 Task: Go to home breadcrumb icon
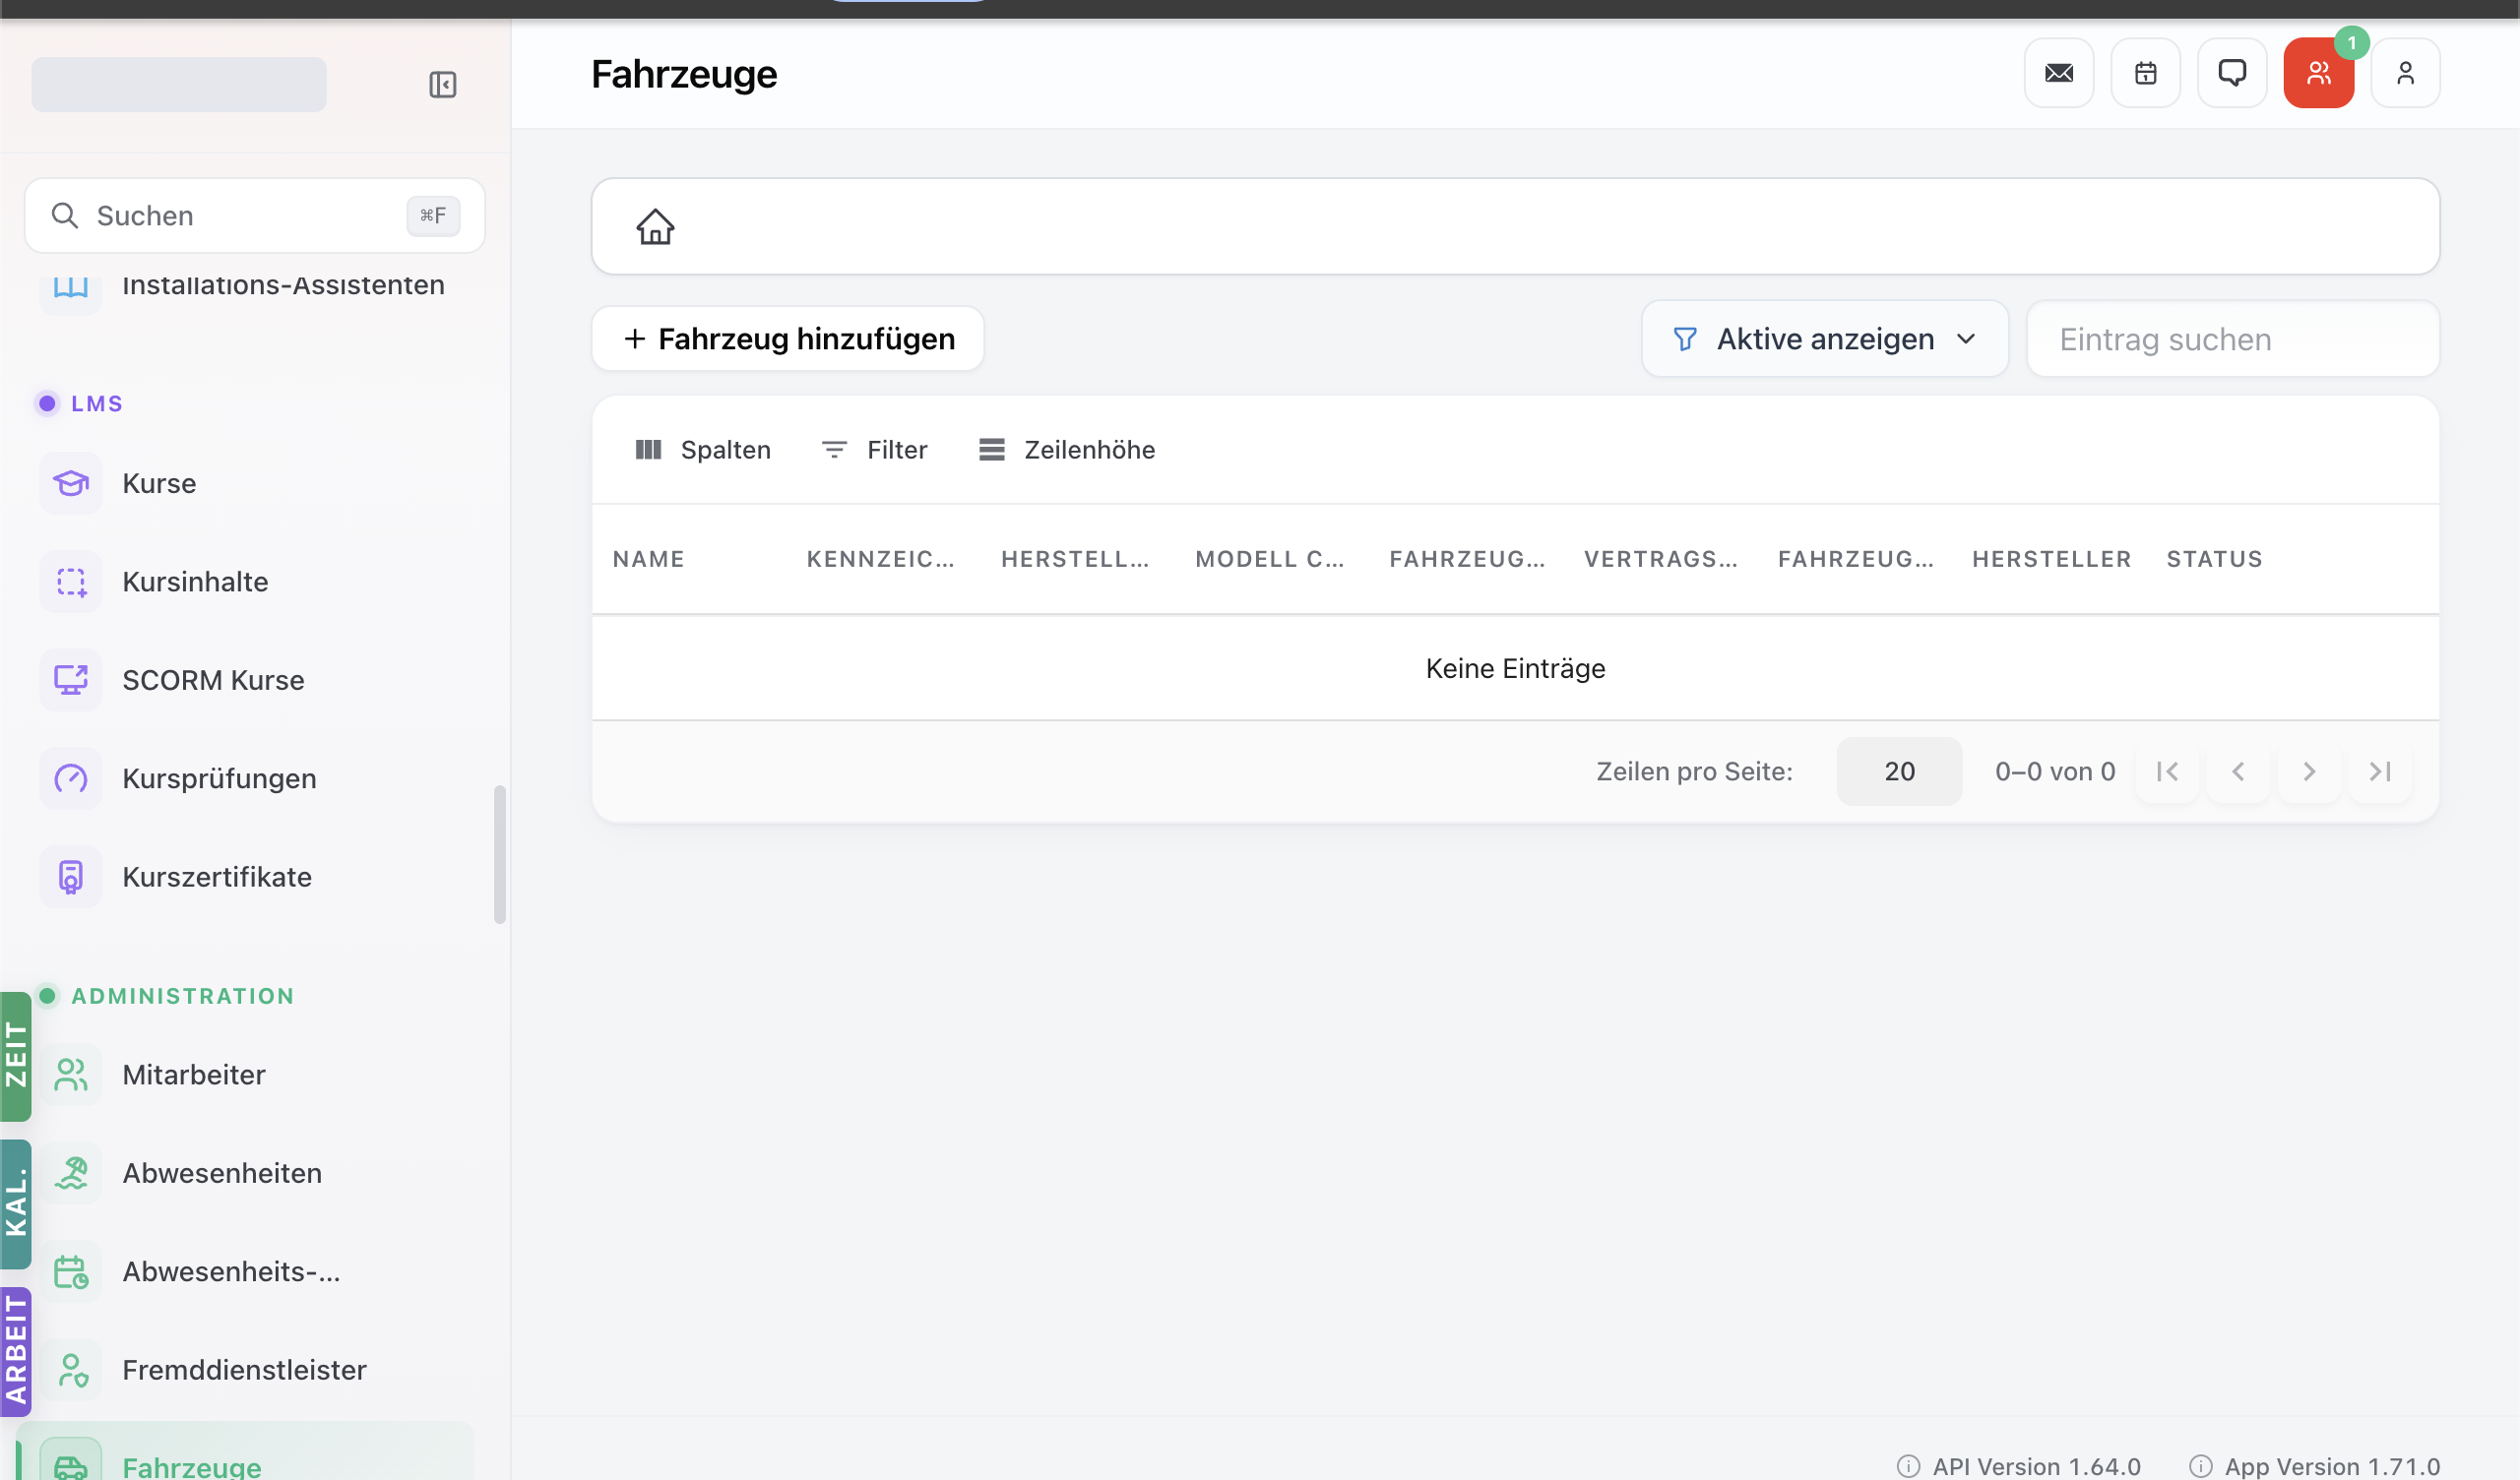click(655, 226)
